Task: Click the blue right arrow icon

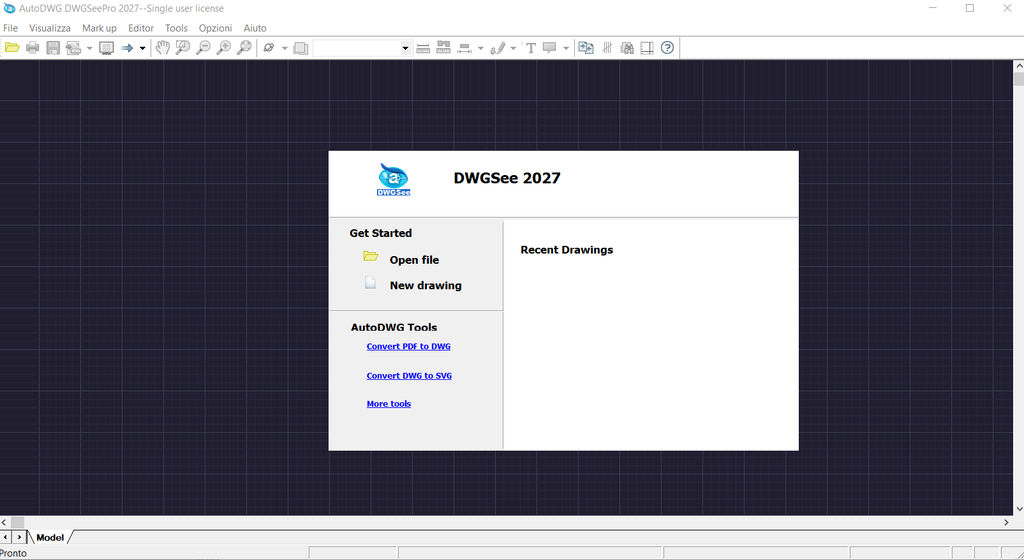Action: [x=127, y=48]
